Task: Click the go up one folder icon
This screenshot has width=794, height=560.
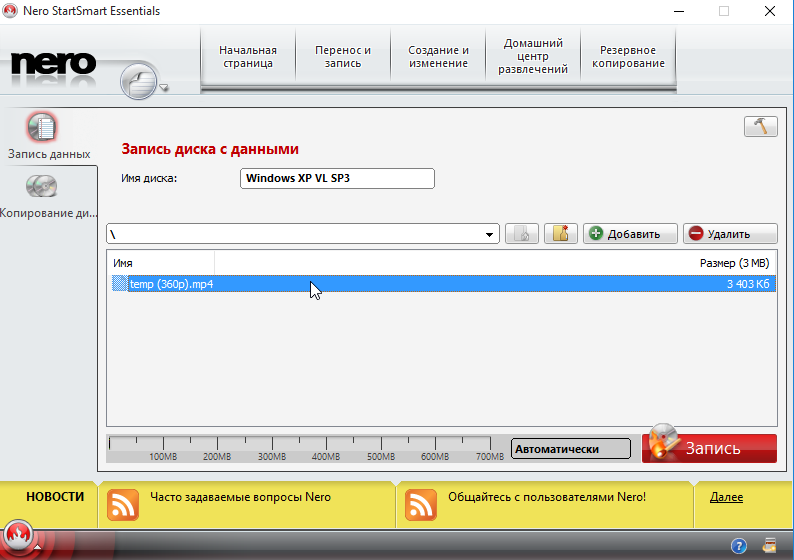Action: (522, 234)
